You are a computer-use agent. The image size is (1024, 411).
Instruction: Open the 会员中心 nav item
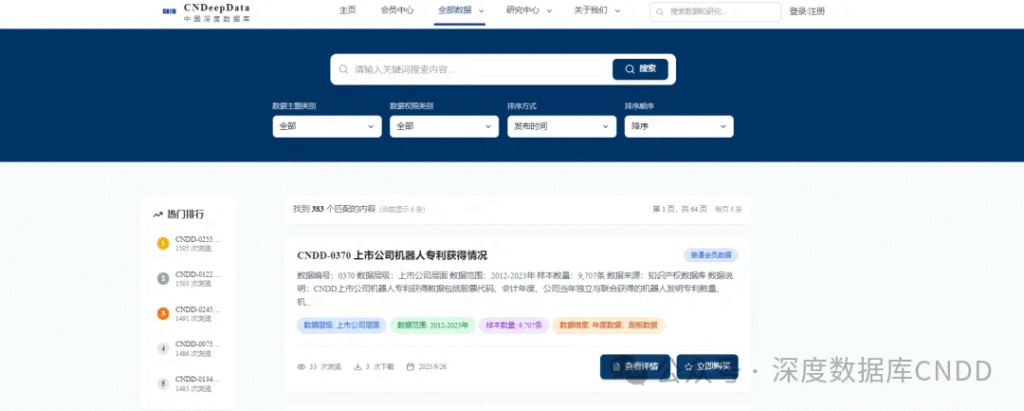tap(397, 11)
